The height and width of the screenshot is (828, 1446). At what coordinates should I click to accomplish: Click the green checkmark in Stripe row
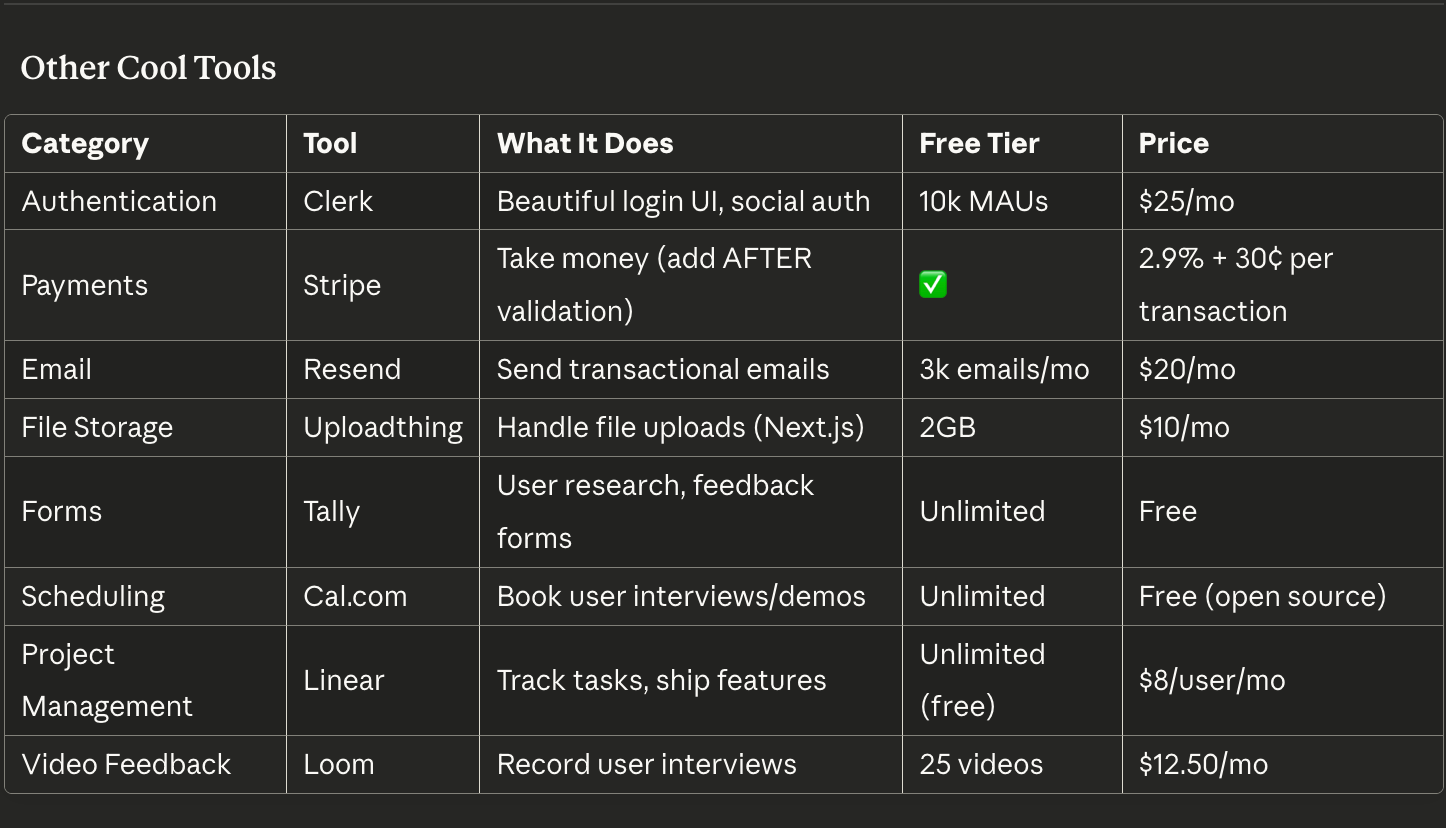point(933,285)
